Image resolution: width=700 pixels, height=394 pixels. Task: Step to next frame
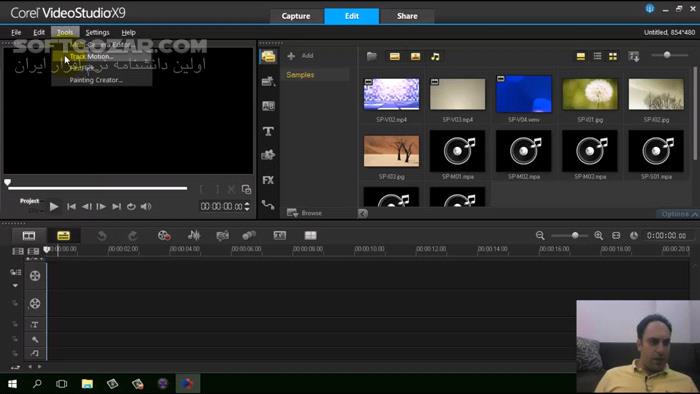coord(101,207)
